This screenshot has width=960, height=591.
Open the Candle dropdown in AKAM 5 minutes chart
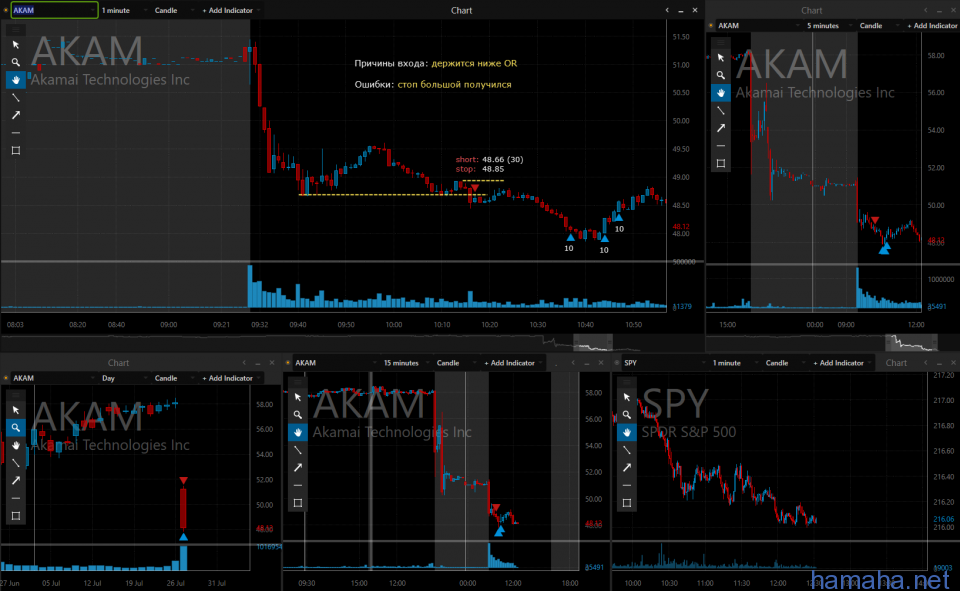point(878,26)
